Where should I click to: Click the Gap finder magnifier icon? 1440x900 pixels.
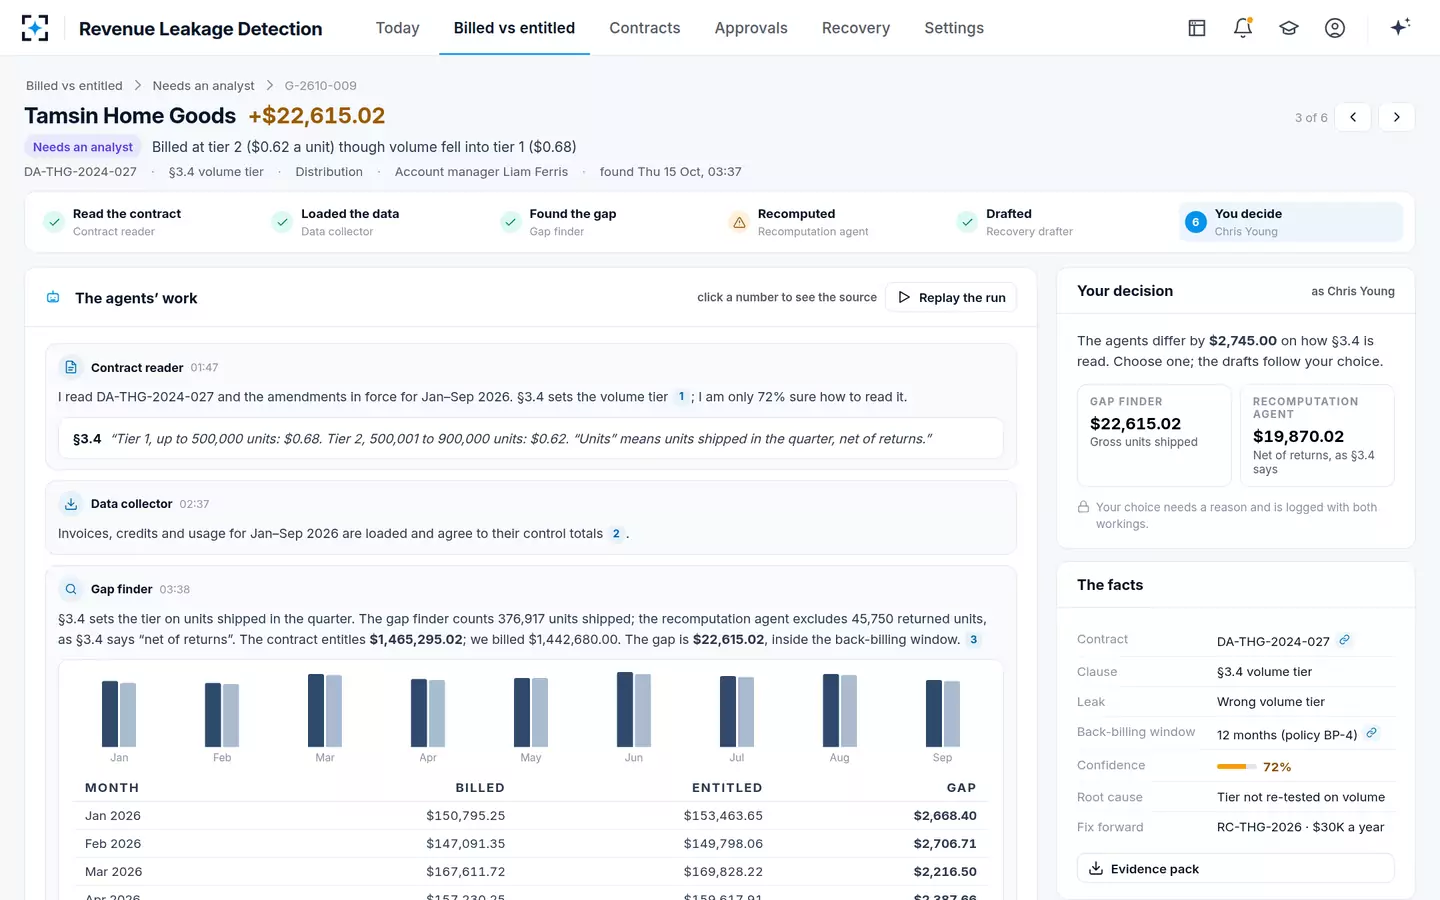coord(71,589)
